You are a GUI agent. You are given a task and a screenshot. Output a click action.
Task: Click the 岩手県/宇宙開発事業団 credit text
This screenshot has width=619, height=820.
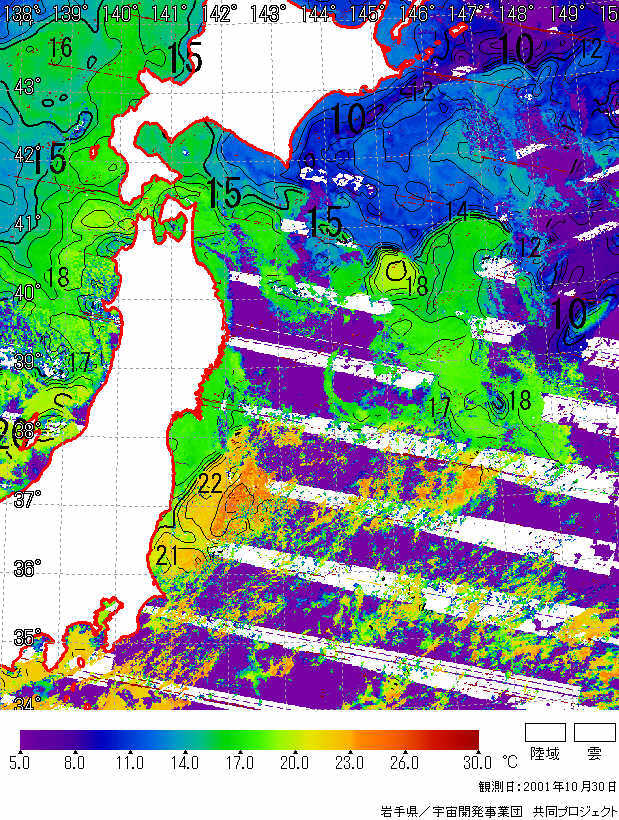pyautogui.click(x=499, y=811)
